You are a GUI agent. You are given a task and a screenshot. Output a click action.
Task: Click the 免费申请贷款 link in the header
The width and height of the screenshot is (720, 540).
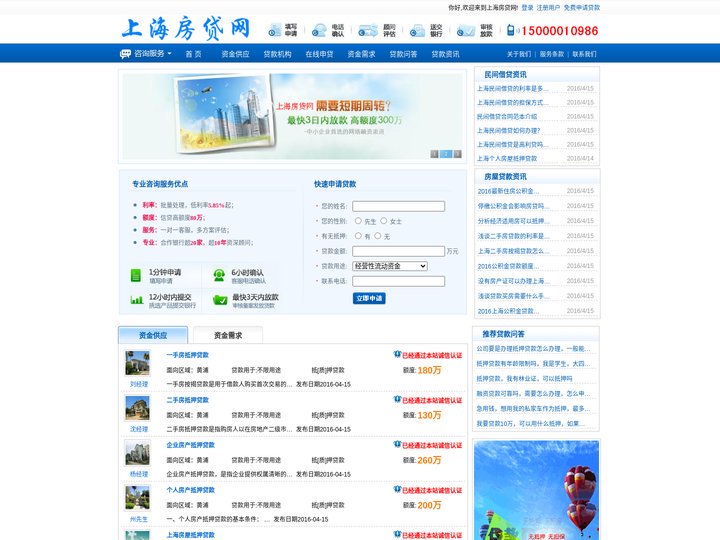[x=582, y=8]
